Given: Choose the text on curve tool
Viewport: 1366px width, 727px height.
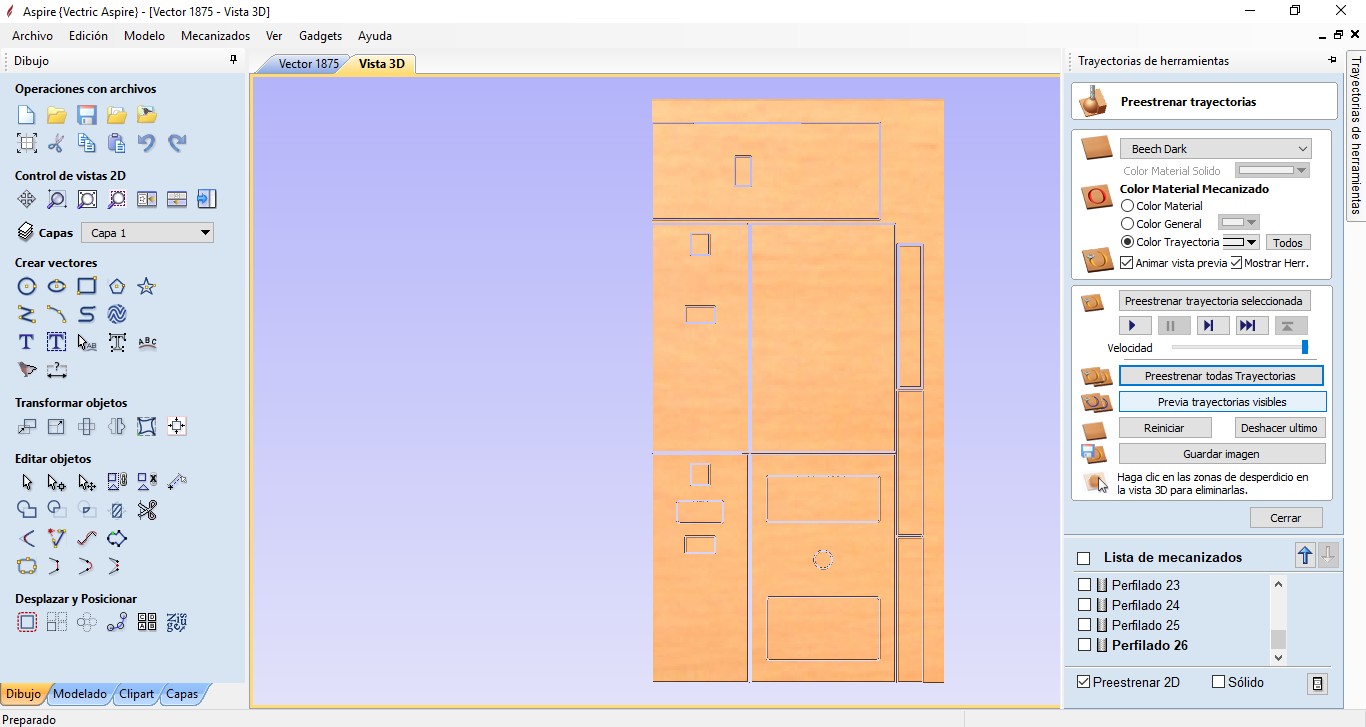Looking at the screenshot, I should [147, 342].
